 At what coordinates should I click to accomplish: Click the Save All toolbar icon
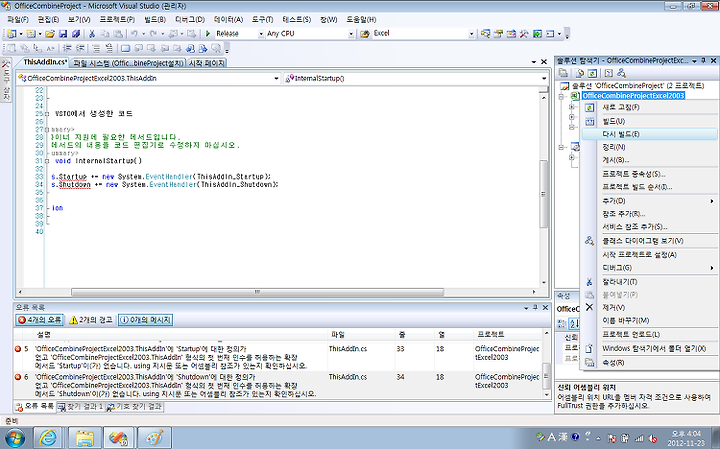pos(76,34)
